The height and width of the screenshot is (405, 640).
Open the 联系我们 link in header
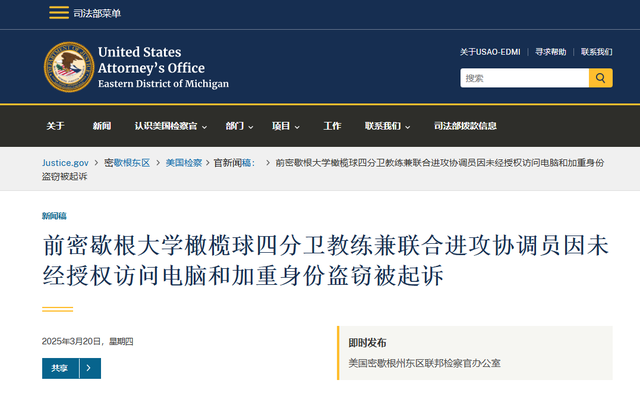click(596, 52)
